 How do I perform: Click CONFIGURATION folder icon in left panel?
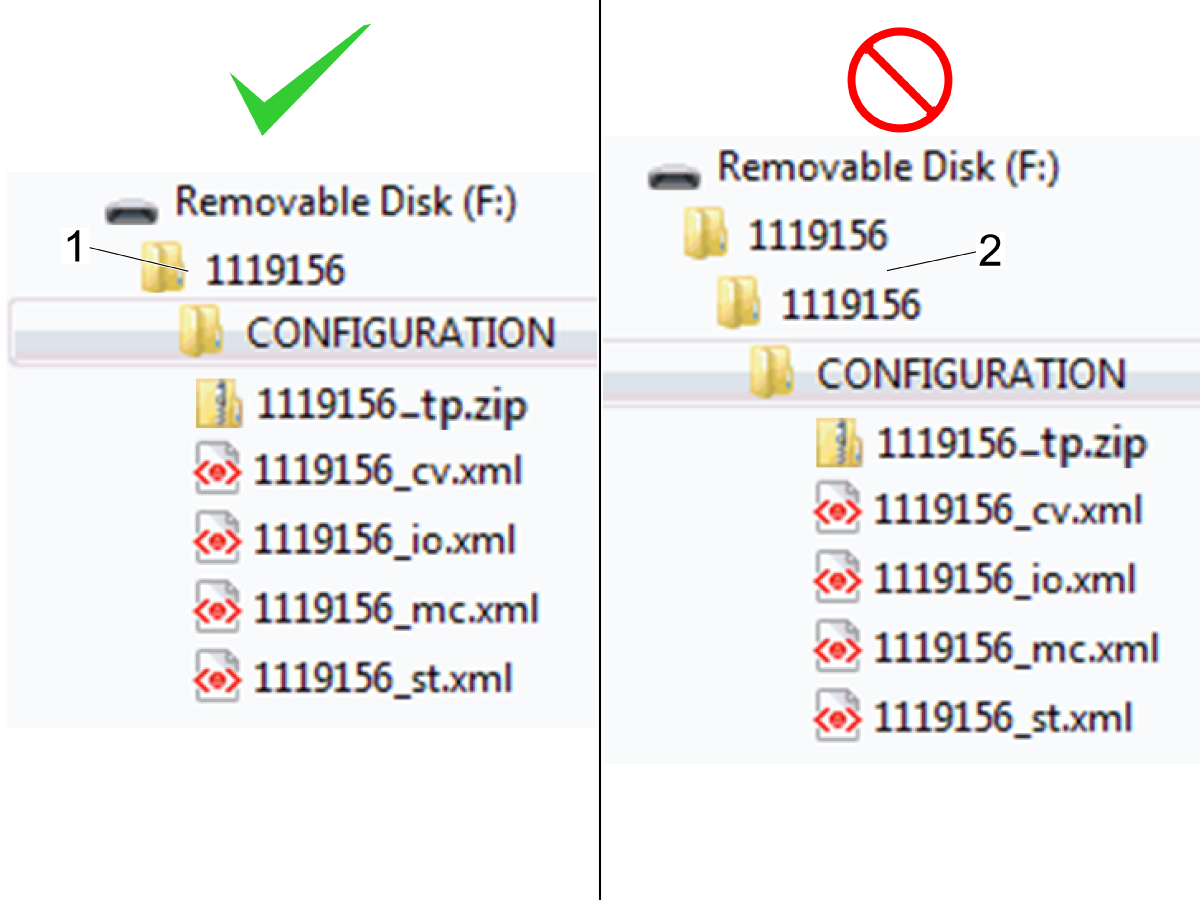201,332
